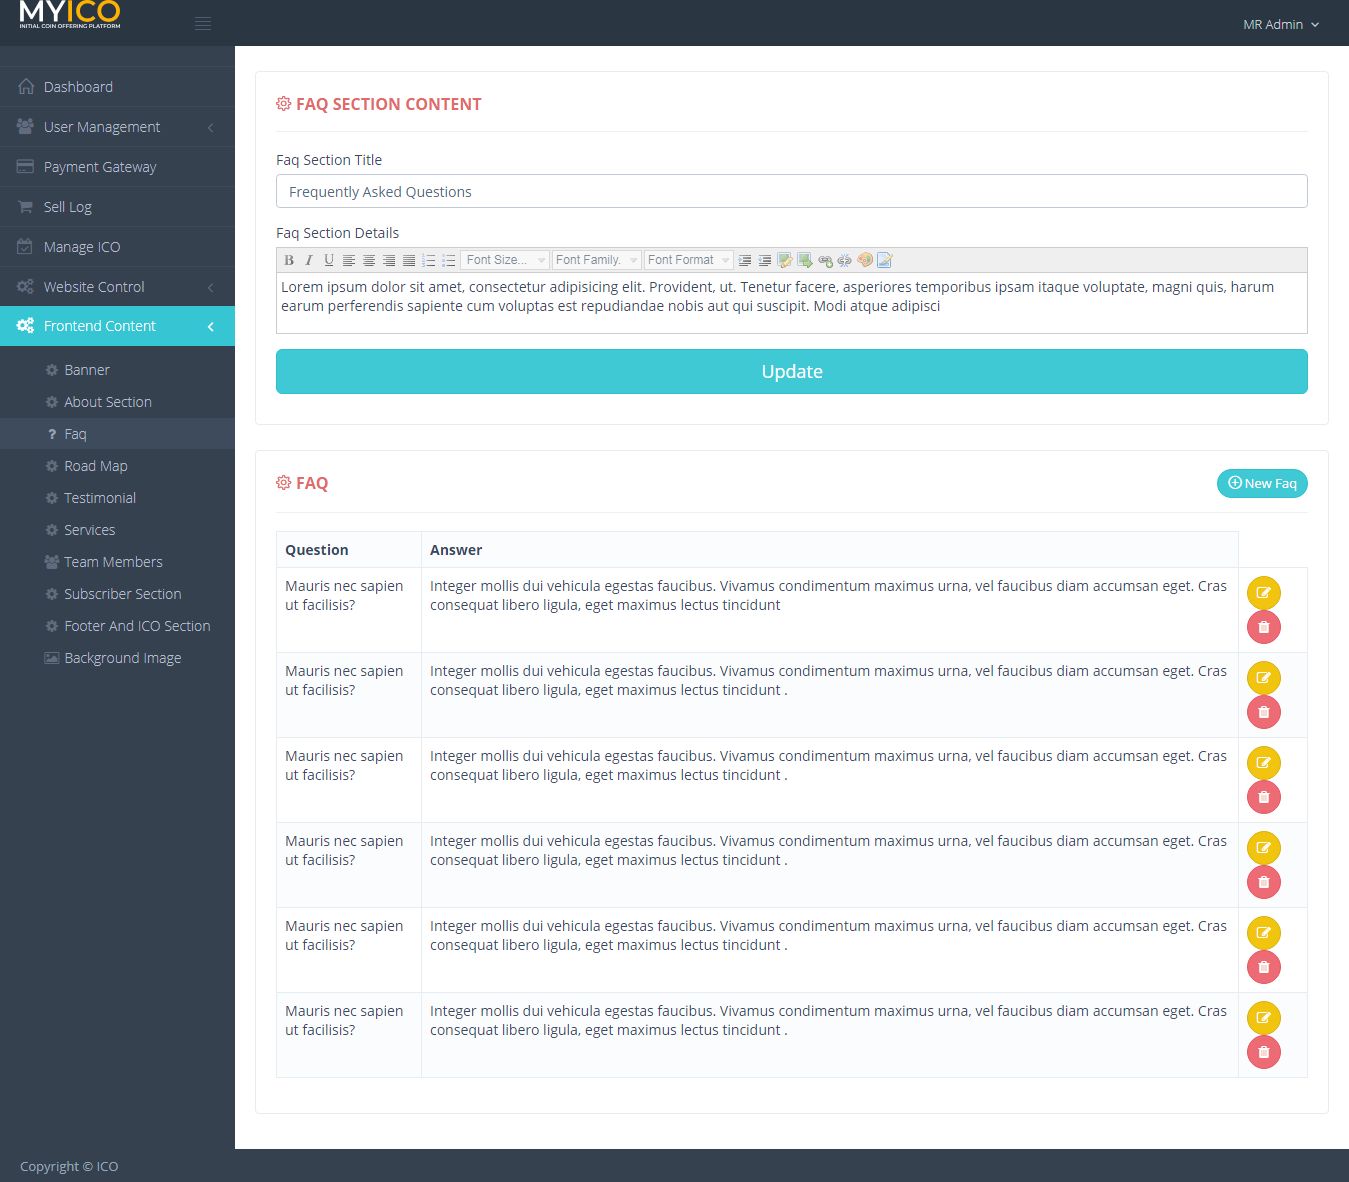Underline the selected details text
Image resolution: width=1349 pixels, height=1182 pixels.
[329, 260]
